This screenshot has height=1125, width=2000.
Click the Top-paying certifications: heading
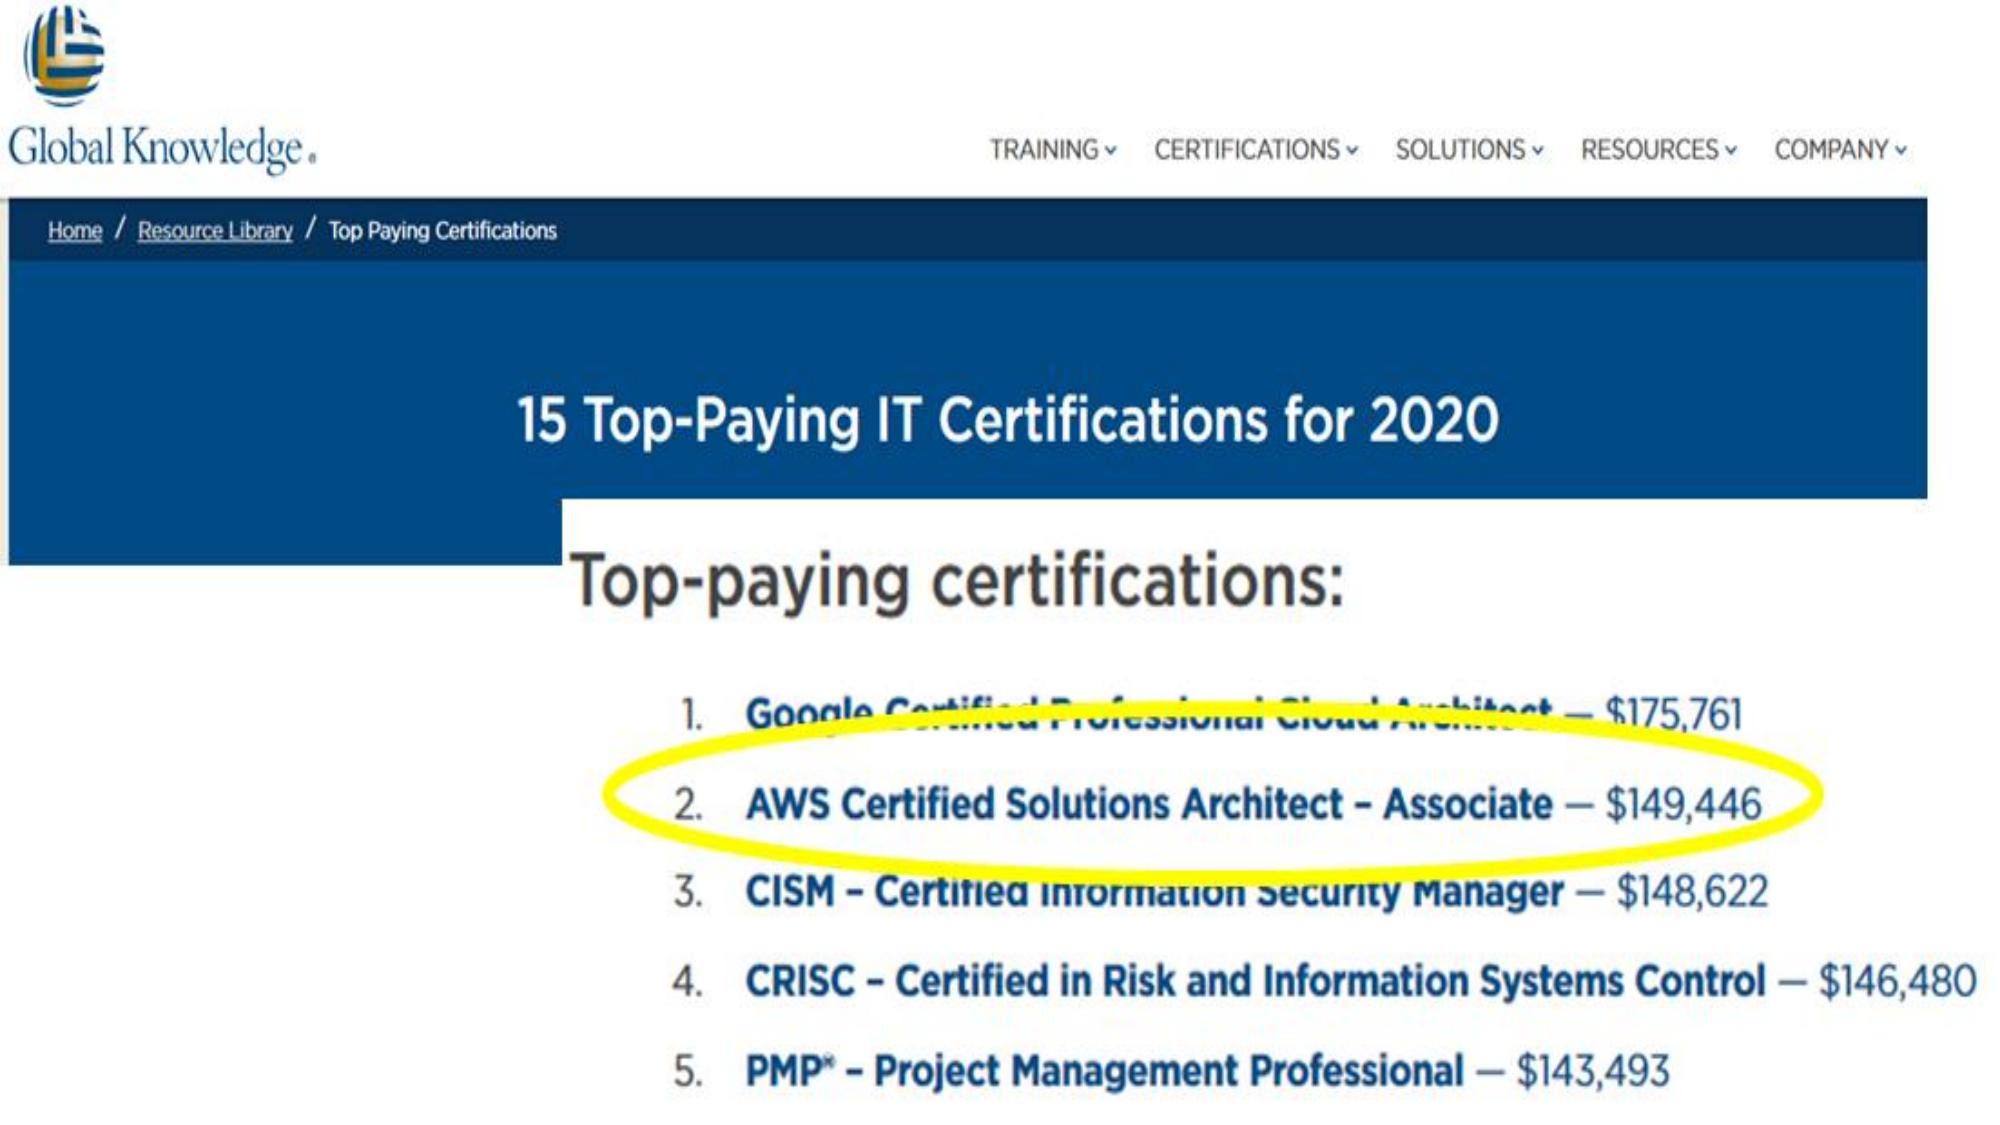click(x=957, y=582)
